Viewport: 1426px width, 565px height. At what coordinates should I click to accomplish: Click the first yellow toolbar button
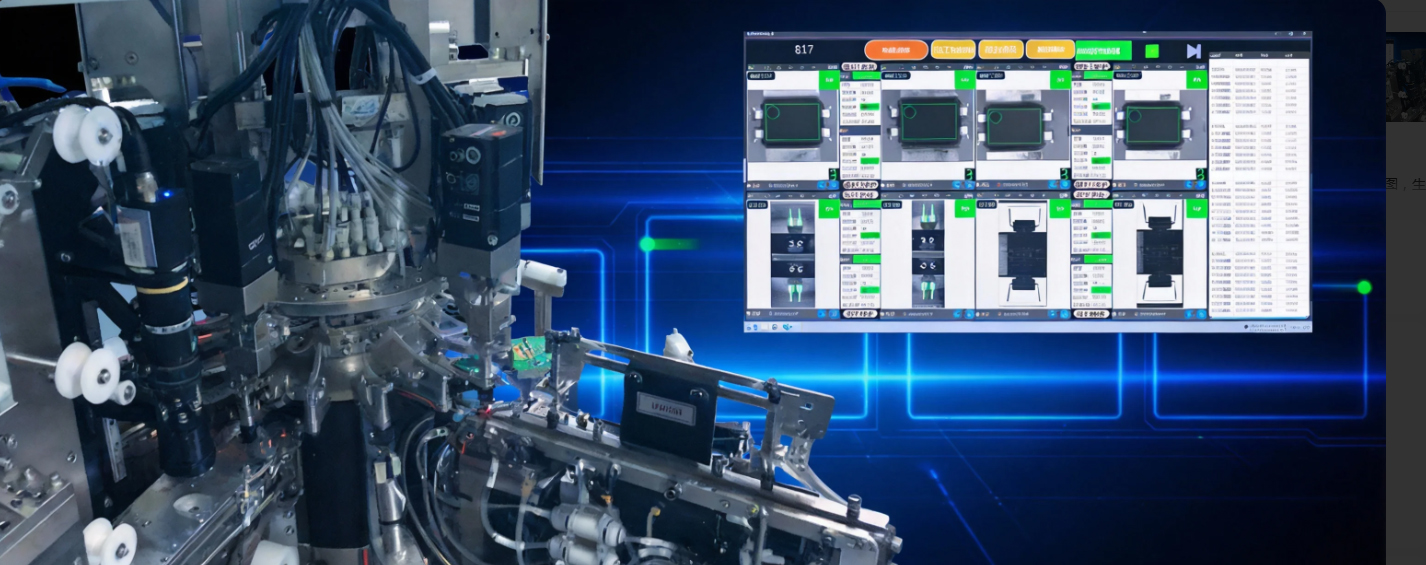[x=953, y=50]
